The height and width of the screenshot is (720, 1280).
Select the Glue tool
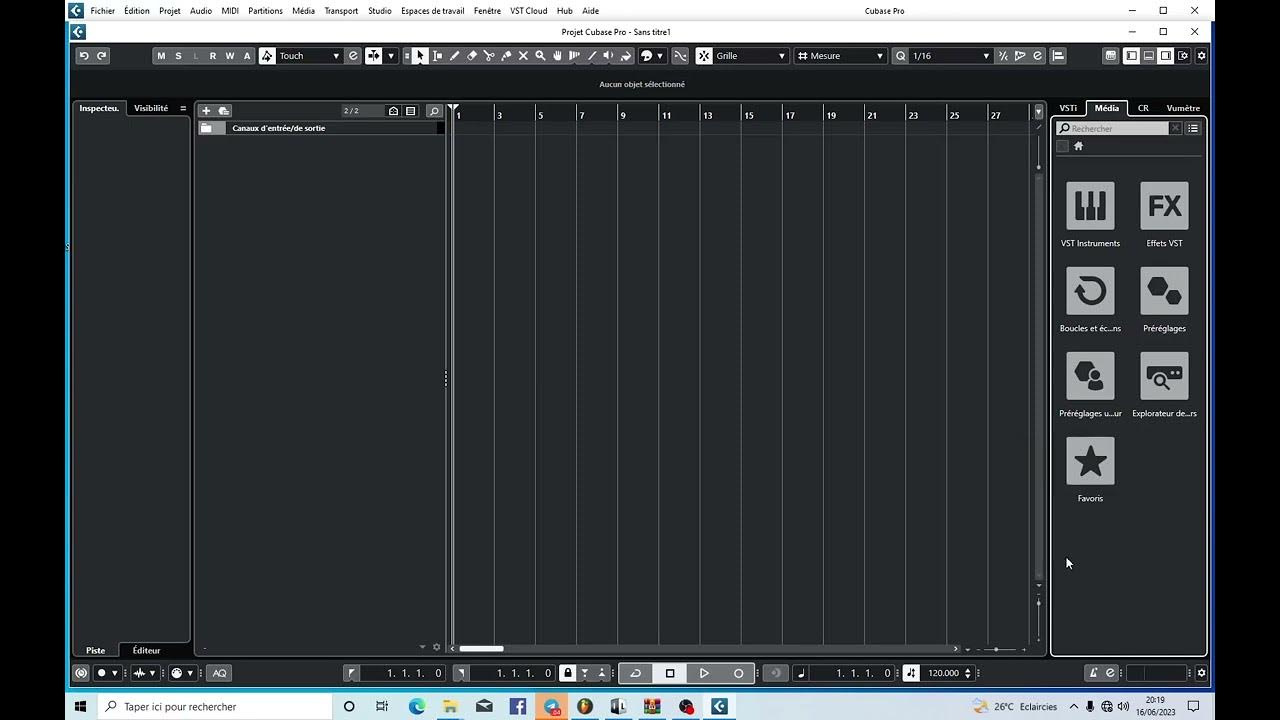[x=506, y=56]
